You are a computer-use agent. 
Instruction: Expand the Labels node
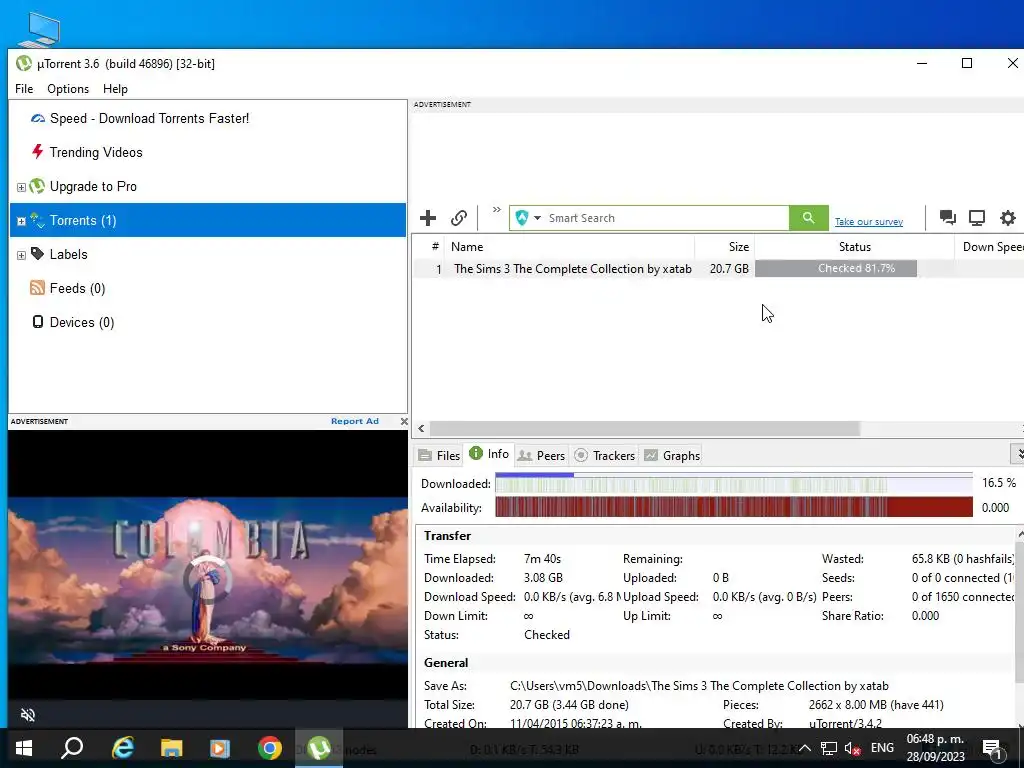point(21,255)
